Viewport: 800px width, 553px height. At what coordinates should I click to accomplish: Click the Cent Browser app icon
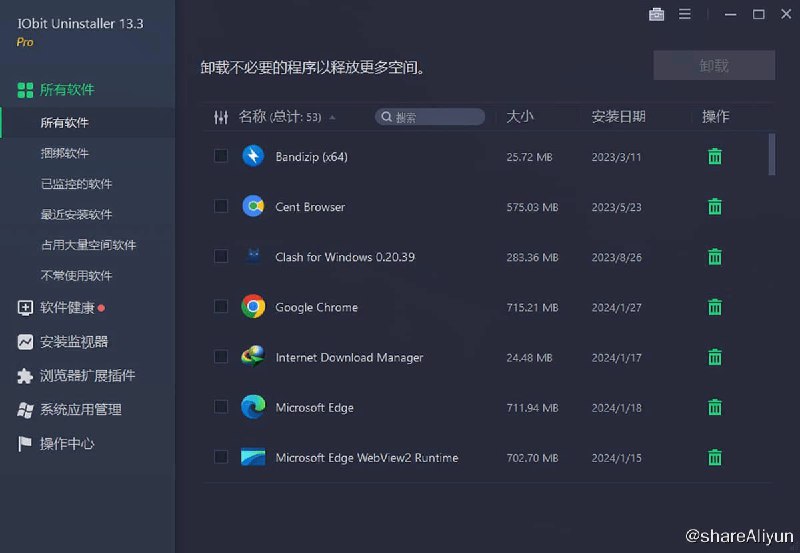253,207
